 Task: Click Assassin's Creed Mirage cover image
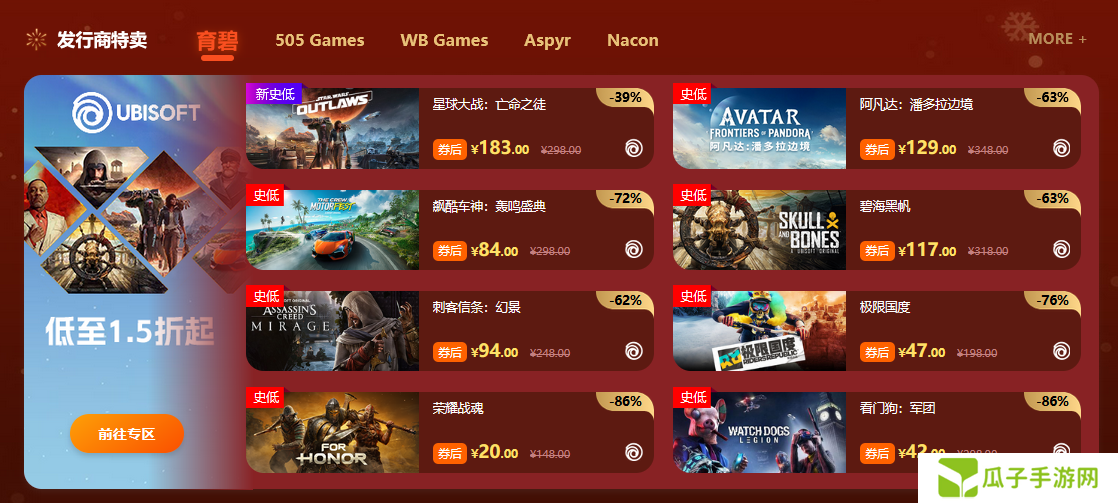click(332, 331)
